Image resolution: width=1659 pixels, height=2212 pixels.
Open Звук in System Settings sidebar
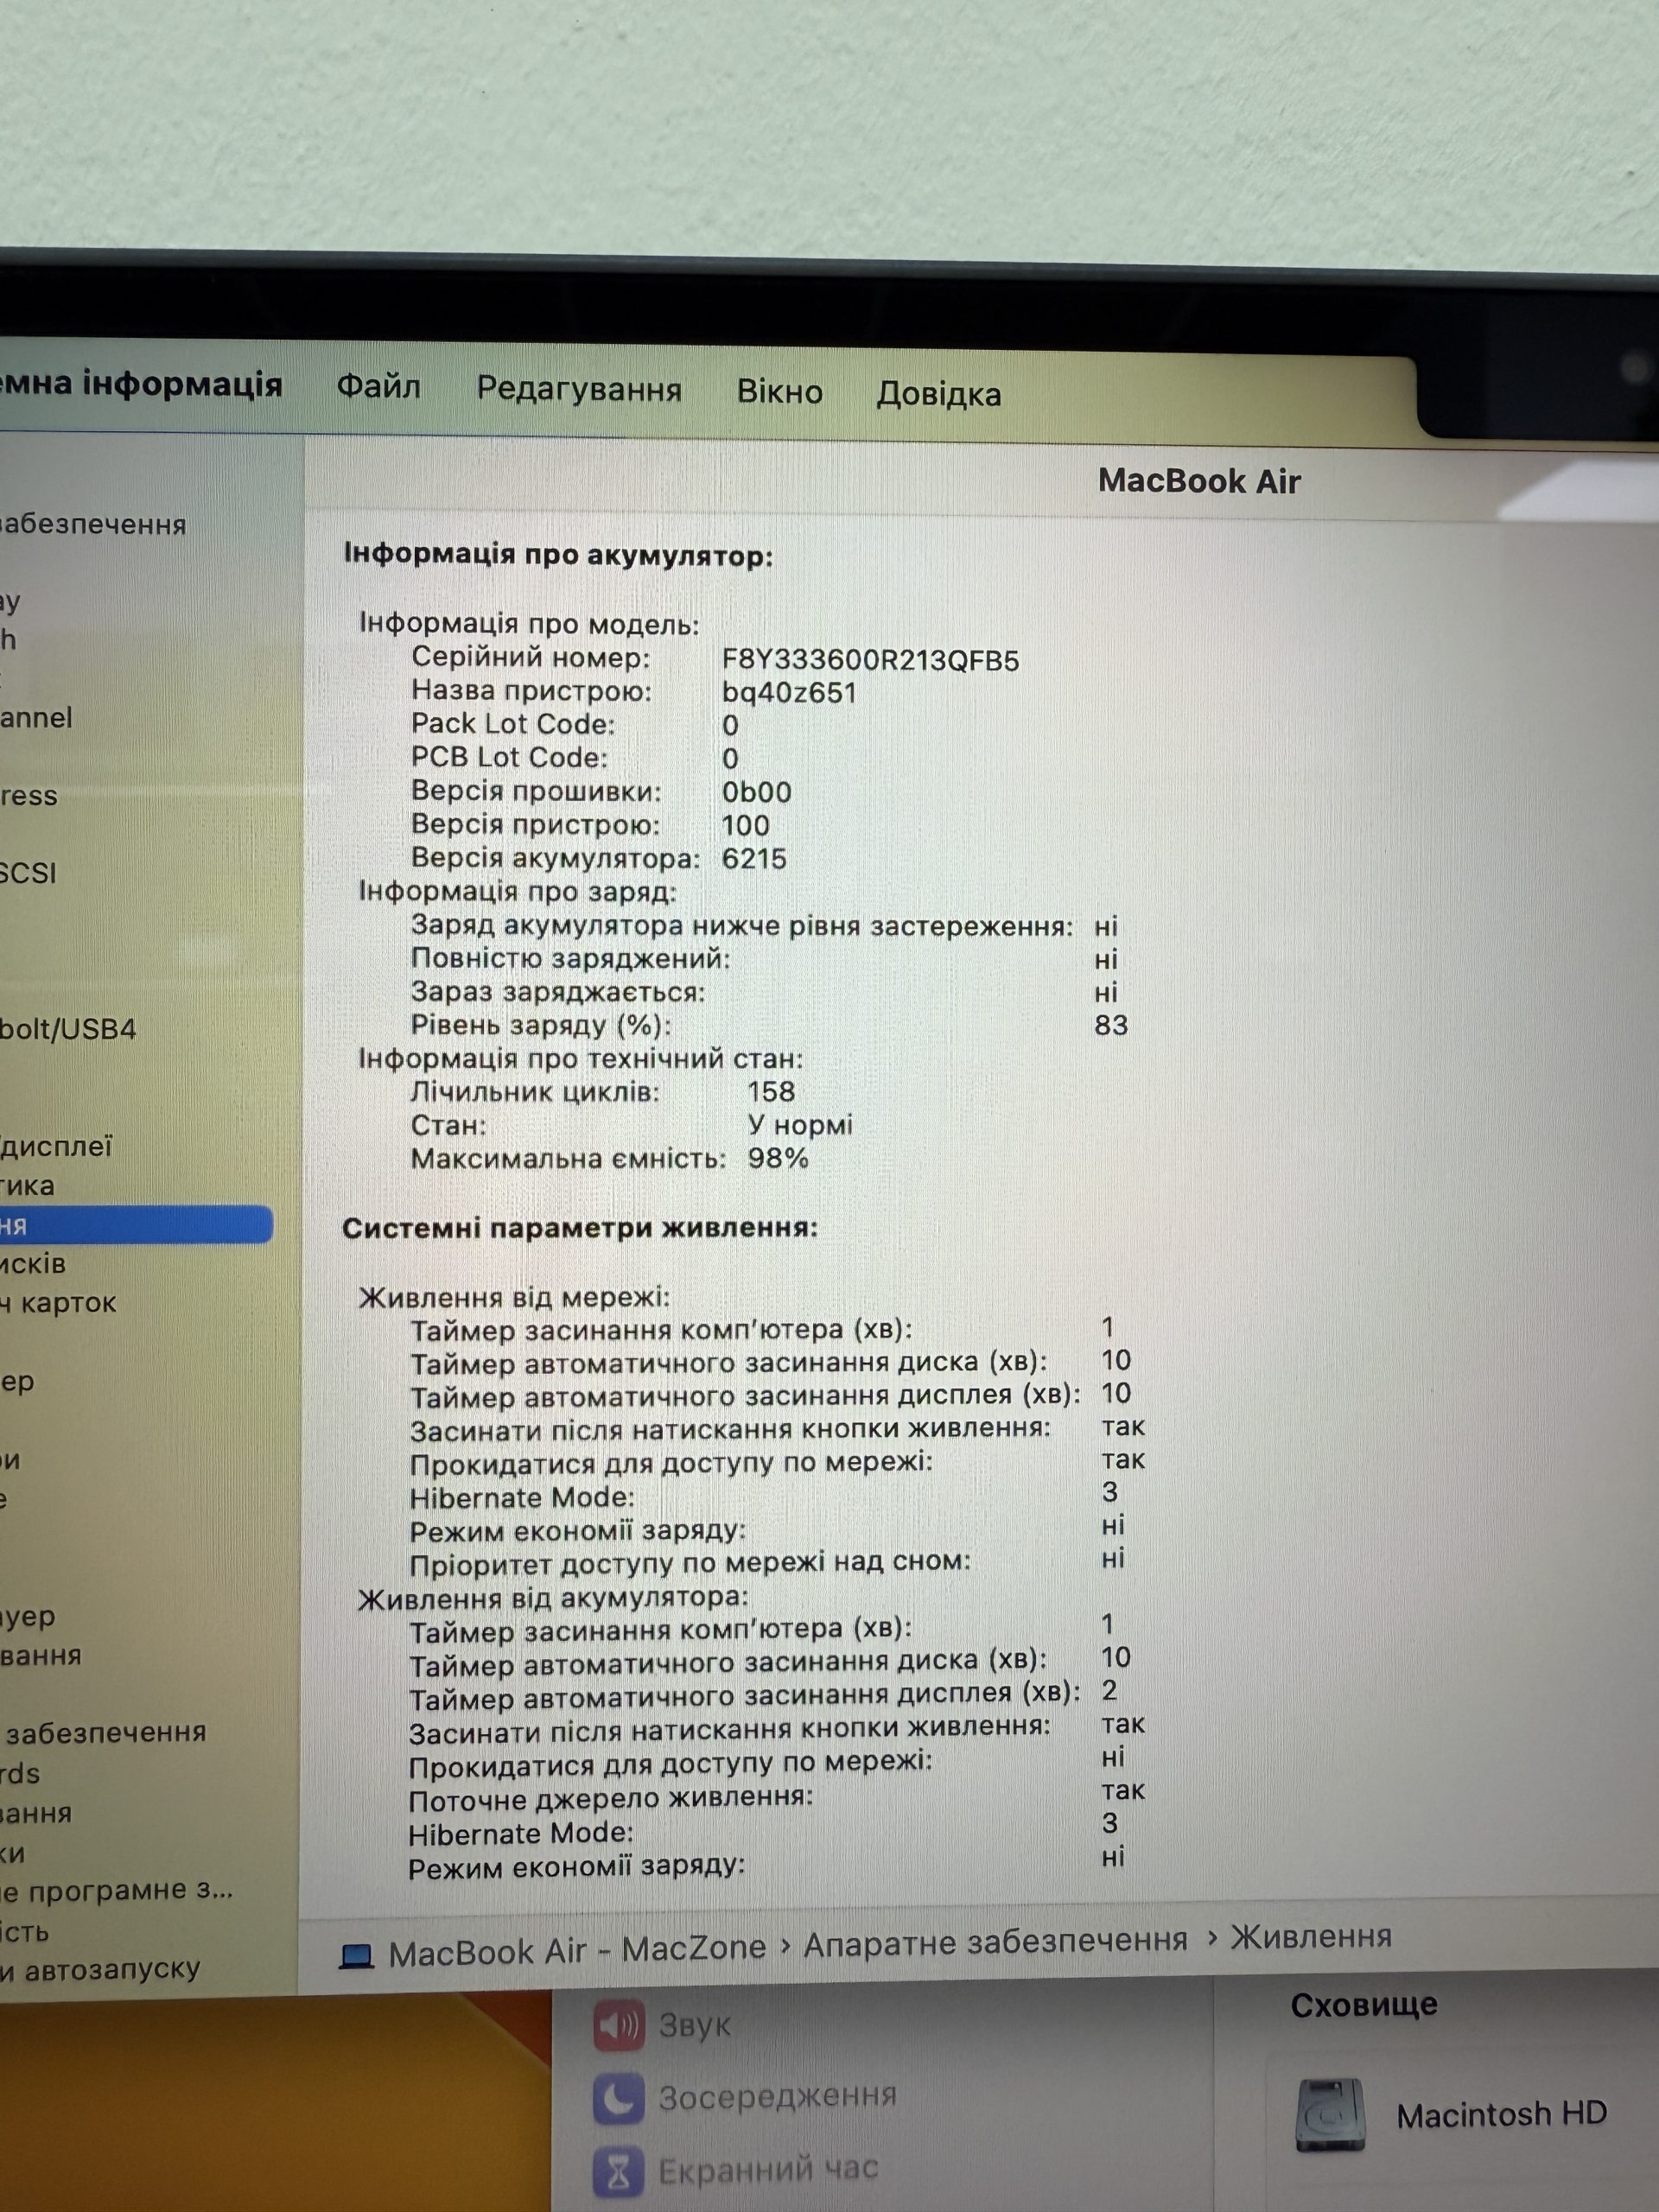click(x=695, y=2026)
